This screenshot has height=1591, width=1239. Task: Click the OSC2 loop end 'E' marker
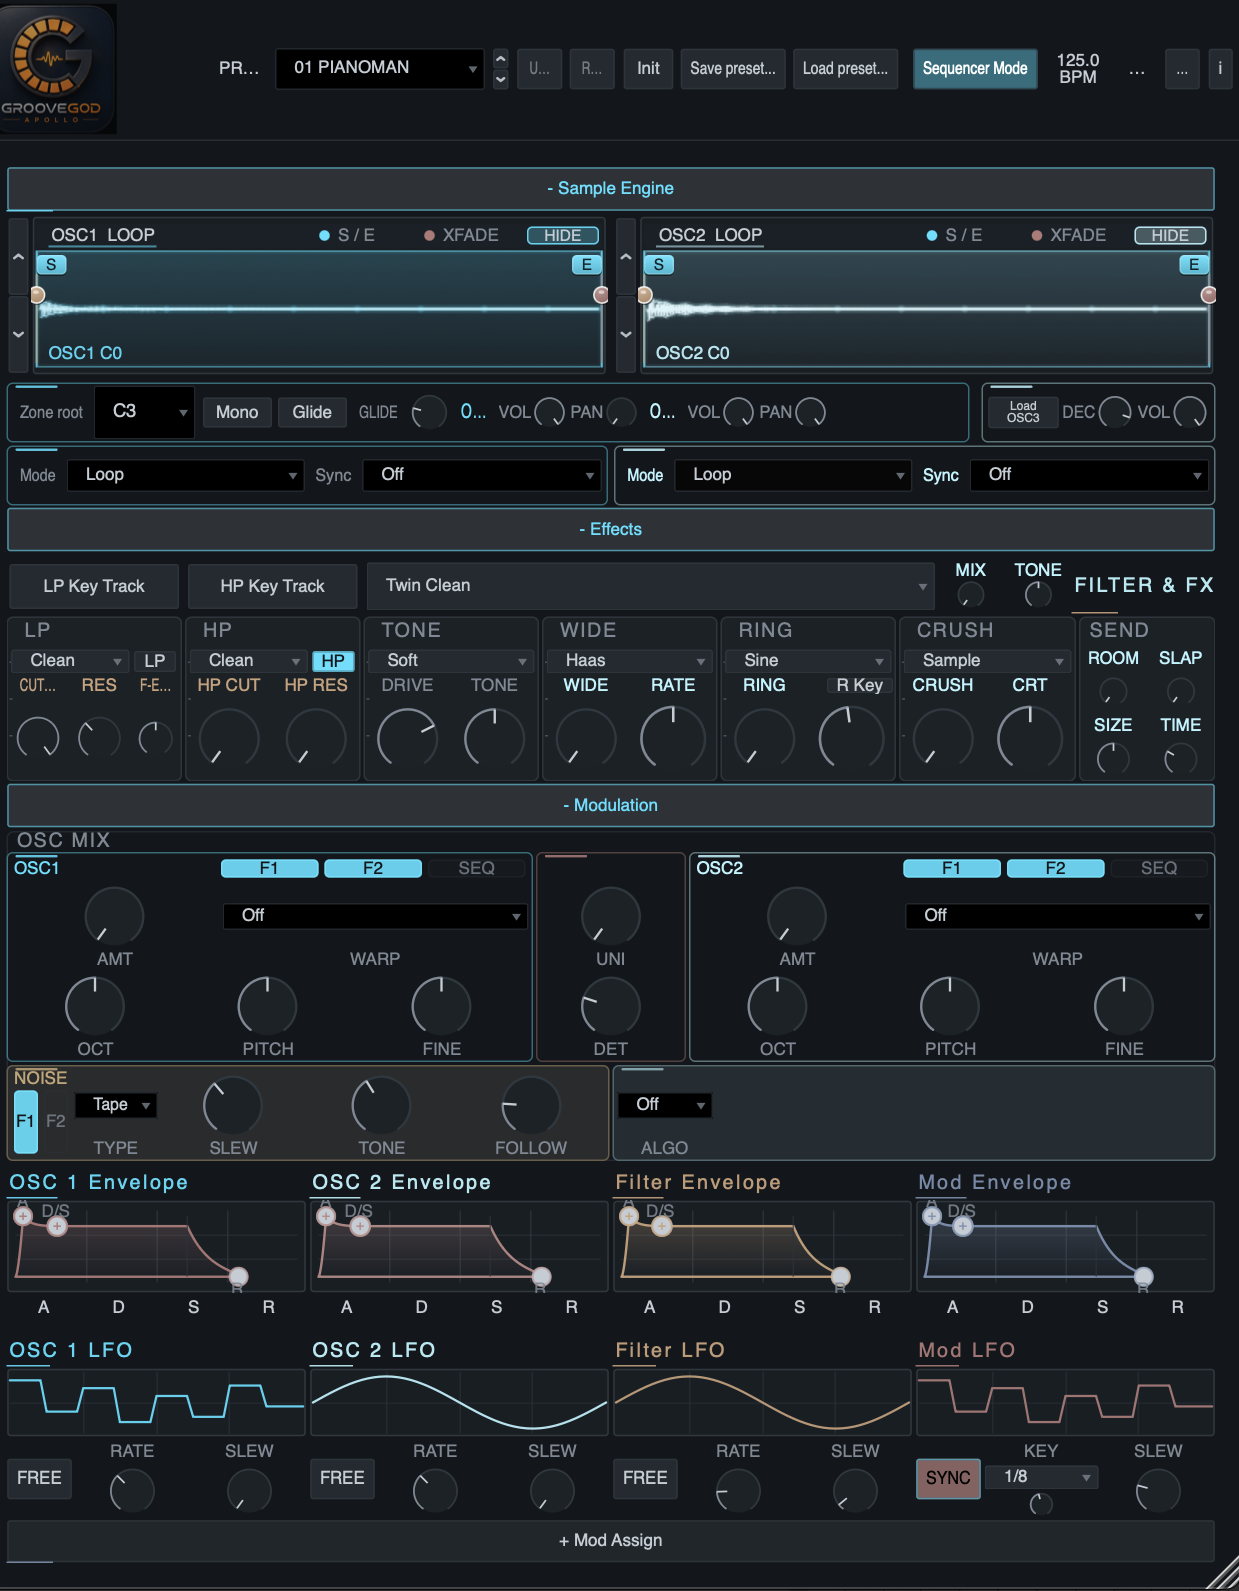coord(1193,265)
